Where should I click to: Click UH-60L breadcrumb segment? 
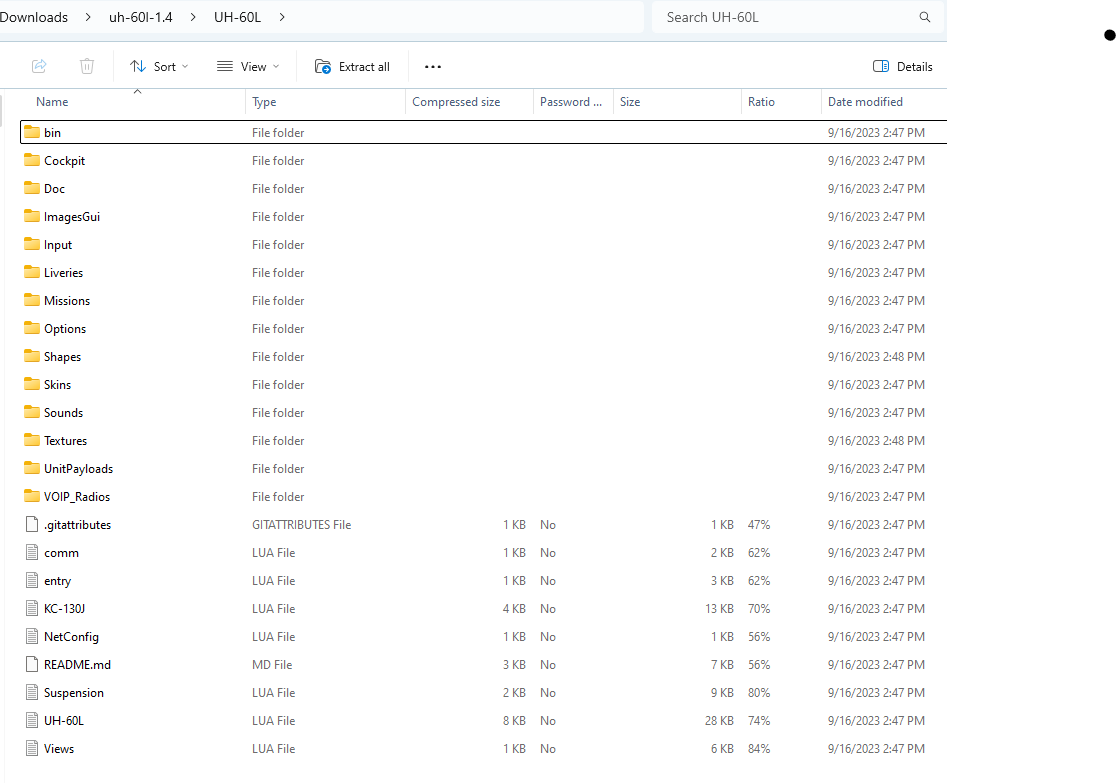click(x=238, y=17)
